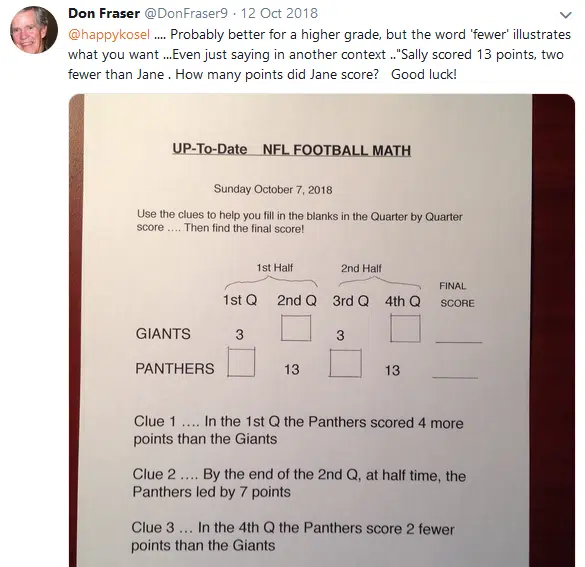
Task: Select the Giants final score blank line
Action: point(459,341)
